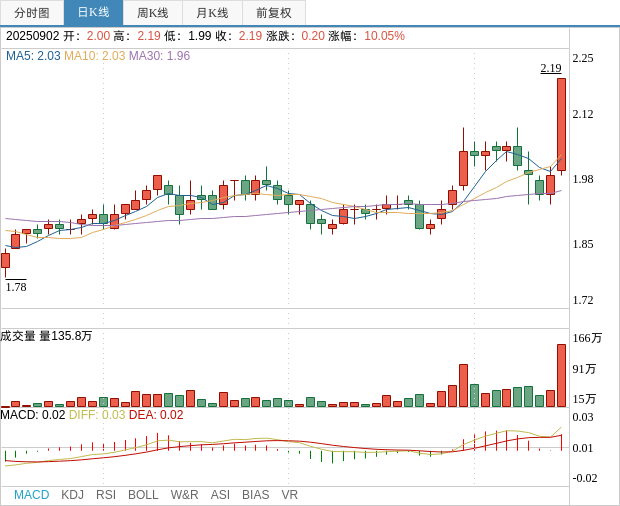Open the 周K线 tab

153,13
